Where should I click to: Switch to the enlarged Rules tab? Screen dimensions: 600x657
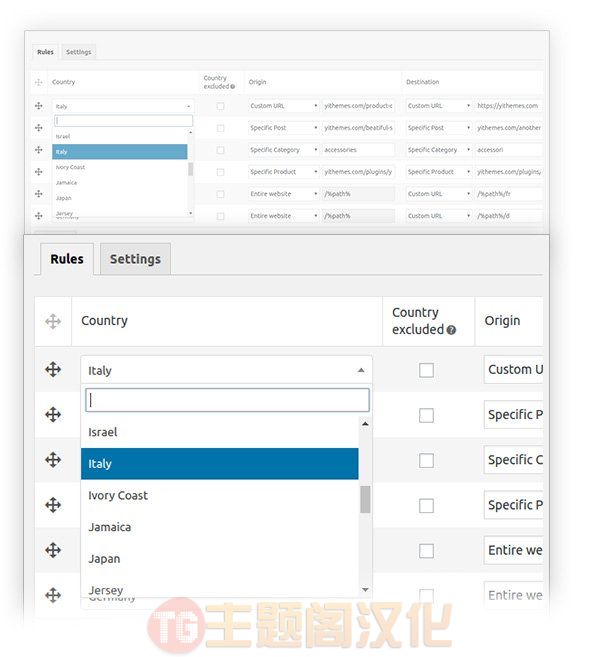(67, 259)
